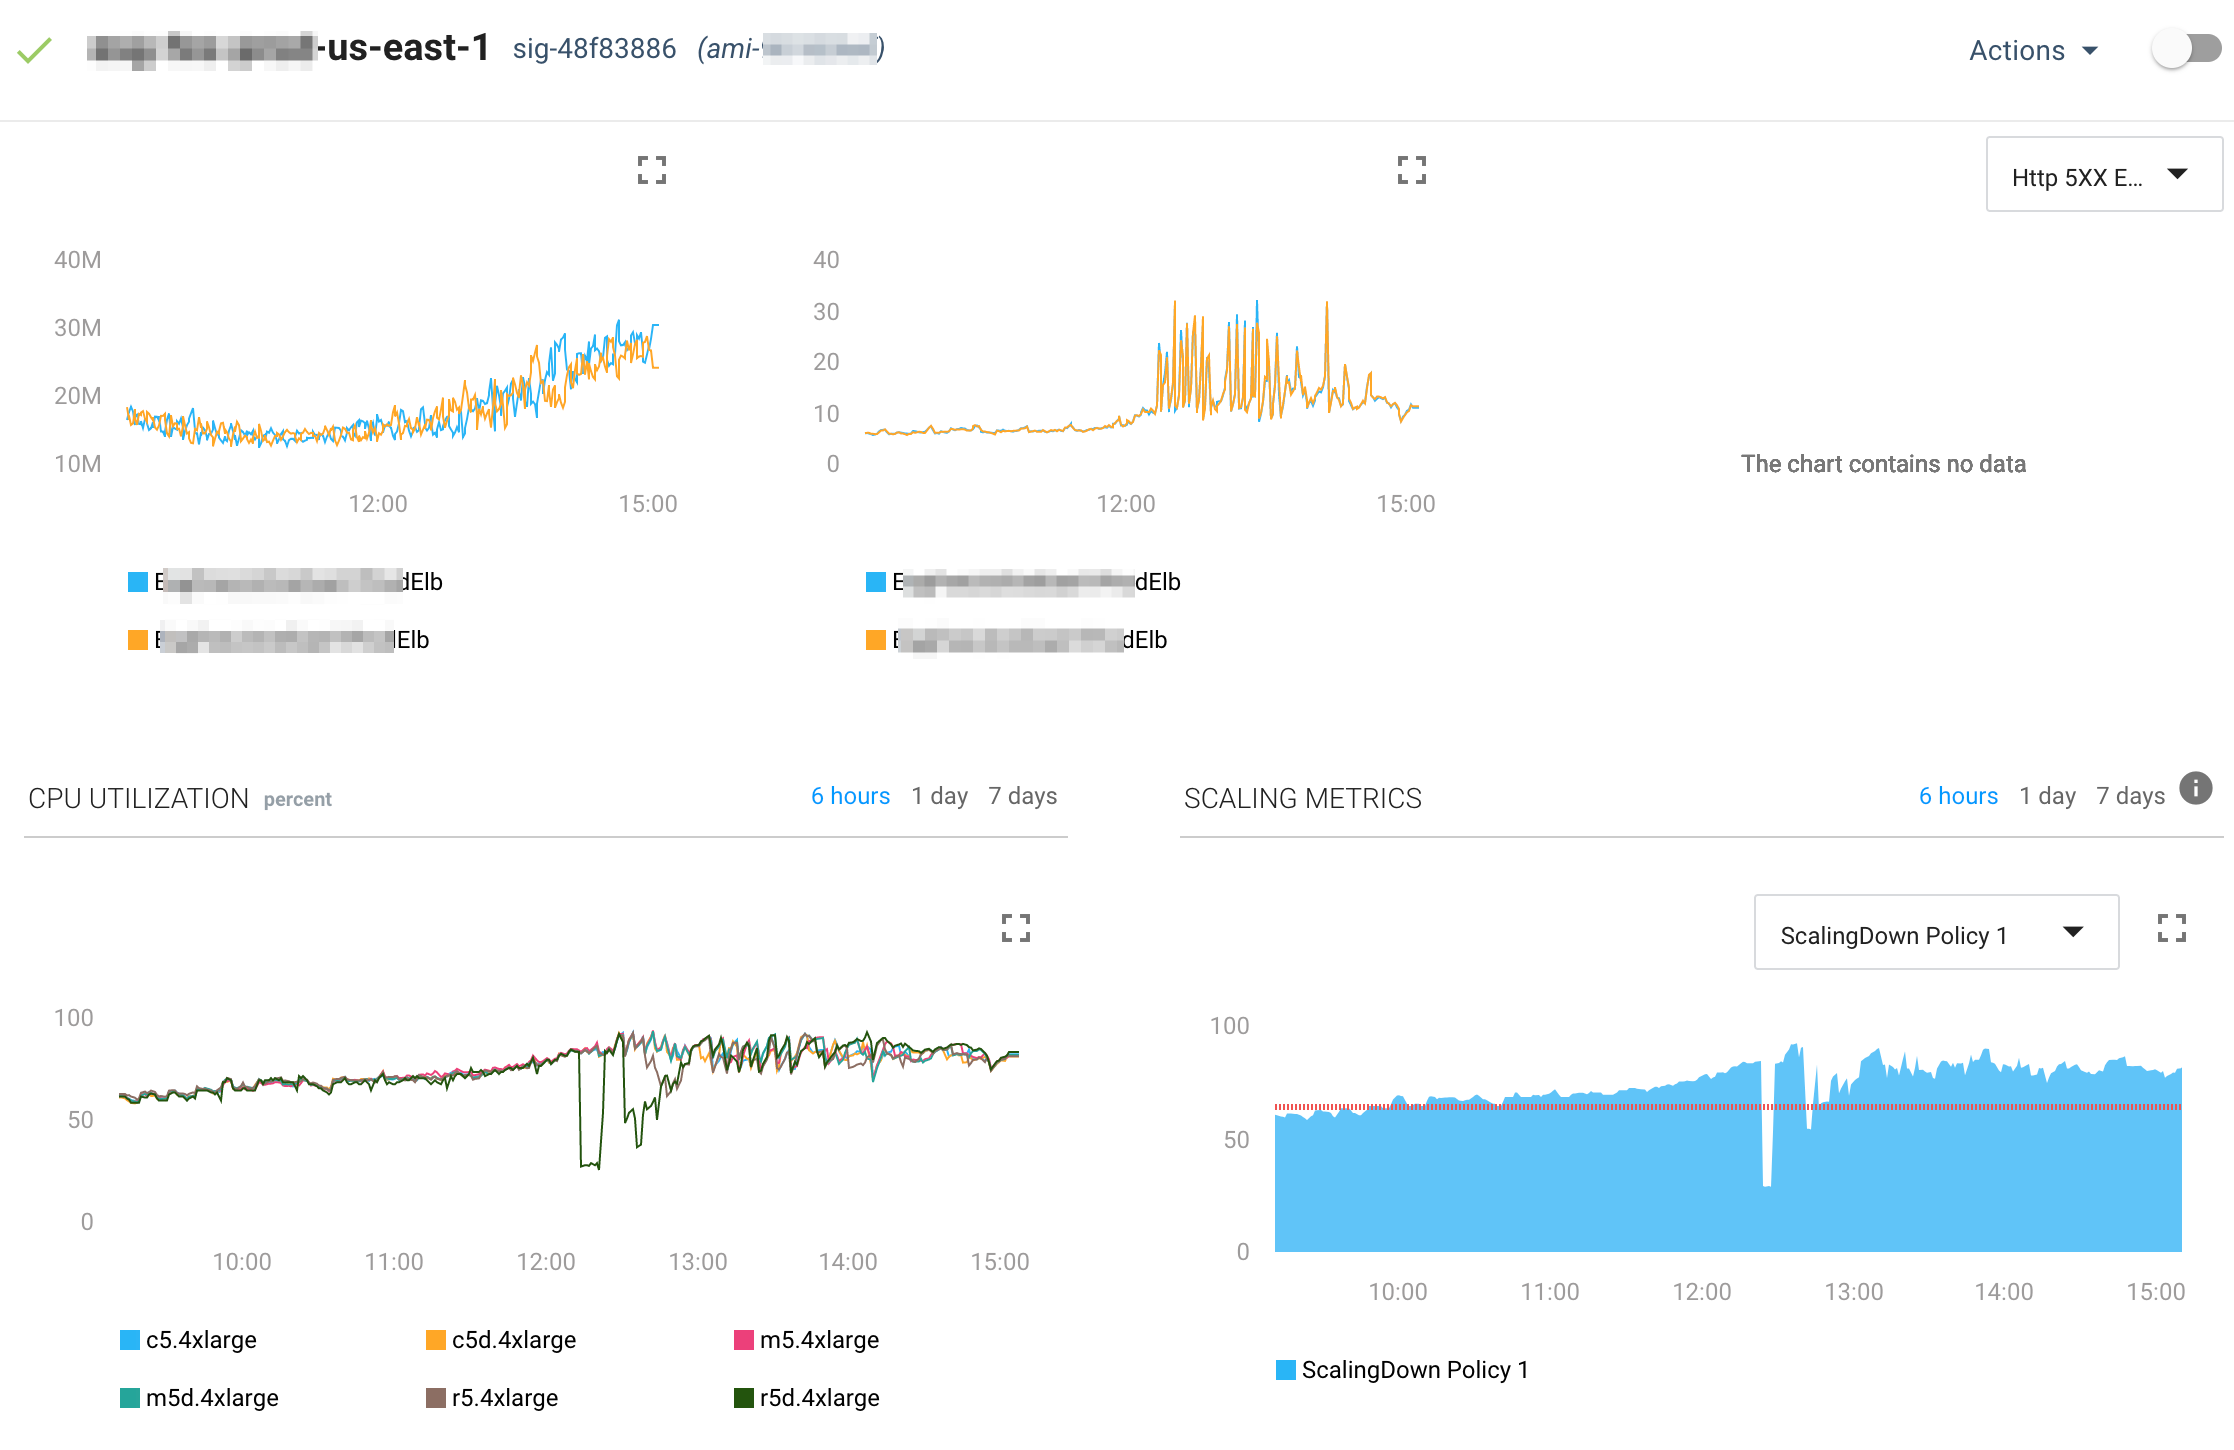Open the Http 5XX E... metric dropdown
The image size is (2234, 1450).
point(2103,177)
